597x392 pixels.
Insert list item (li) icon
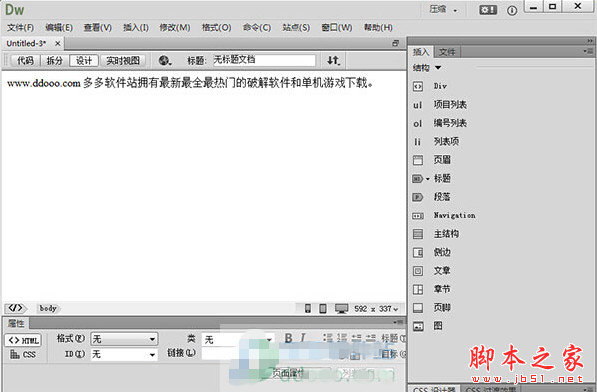tap(418, 142)
